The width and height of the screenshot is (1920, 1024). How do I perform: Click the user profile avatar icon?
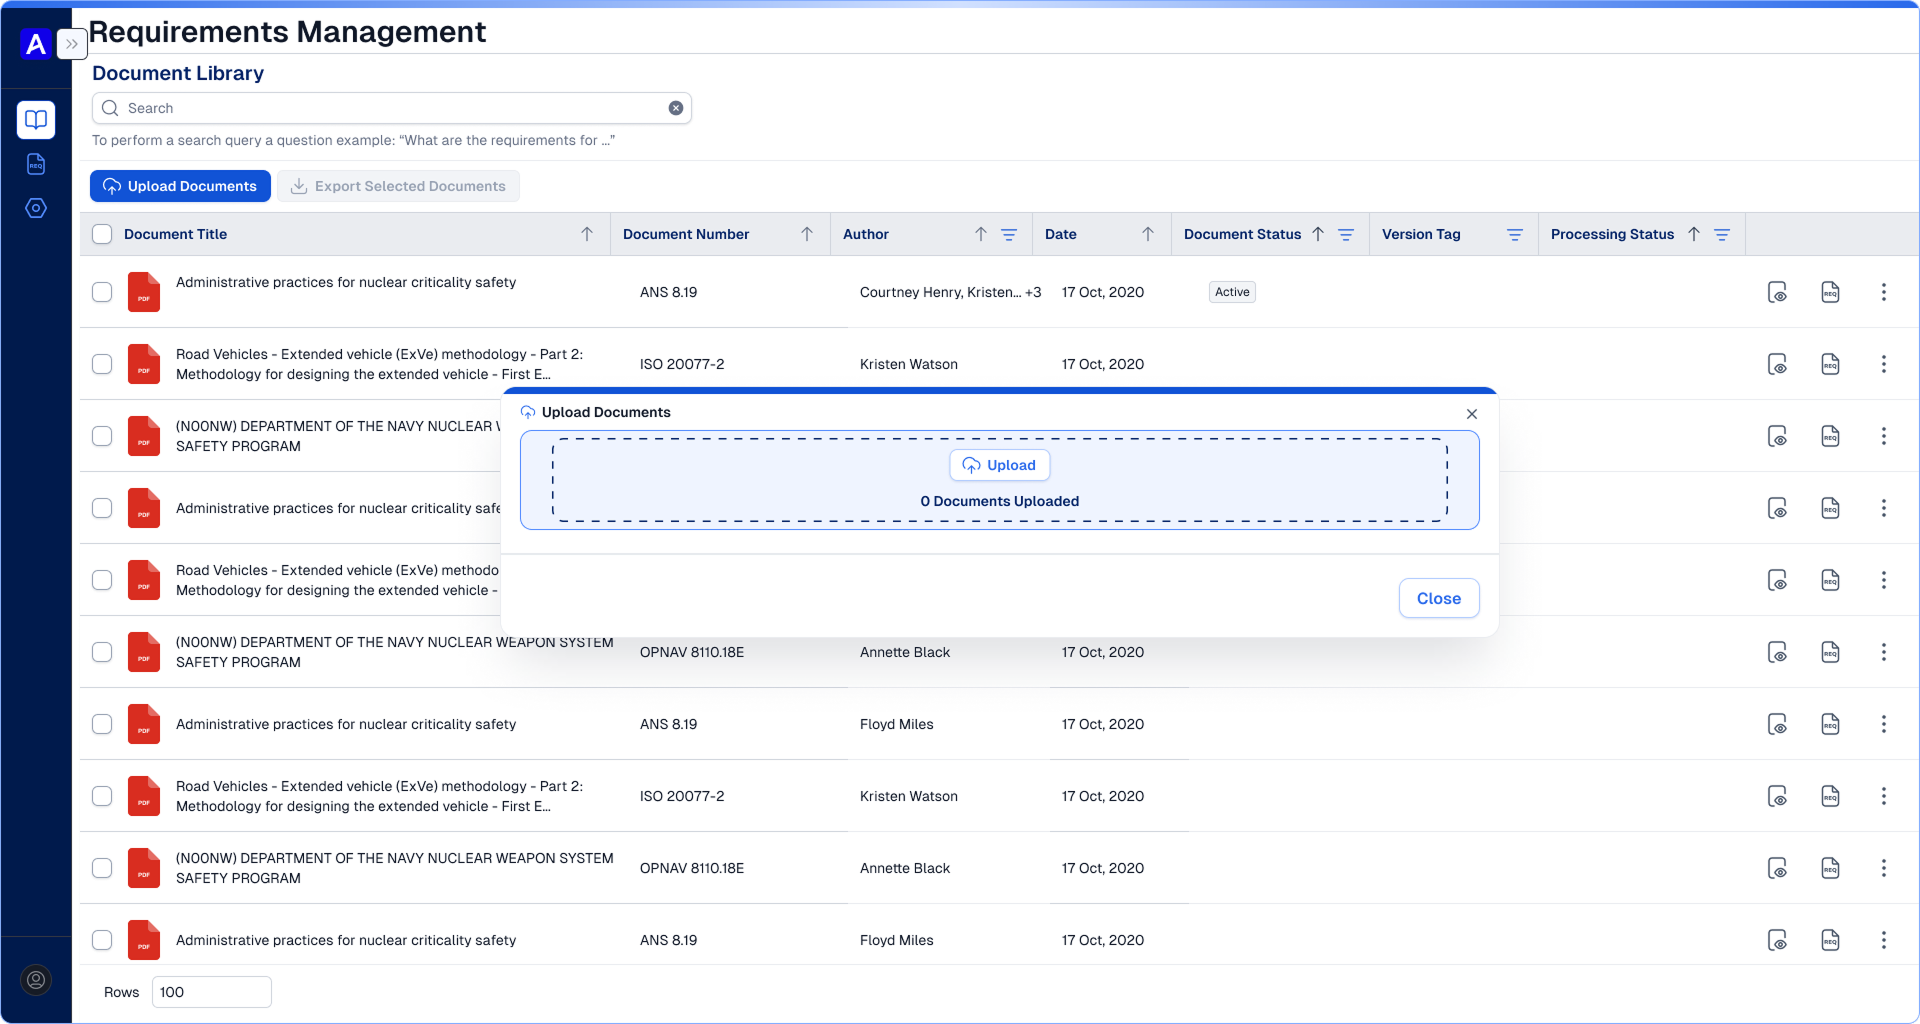[x=36, y=980]
